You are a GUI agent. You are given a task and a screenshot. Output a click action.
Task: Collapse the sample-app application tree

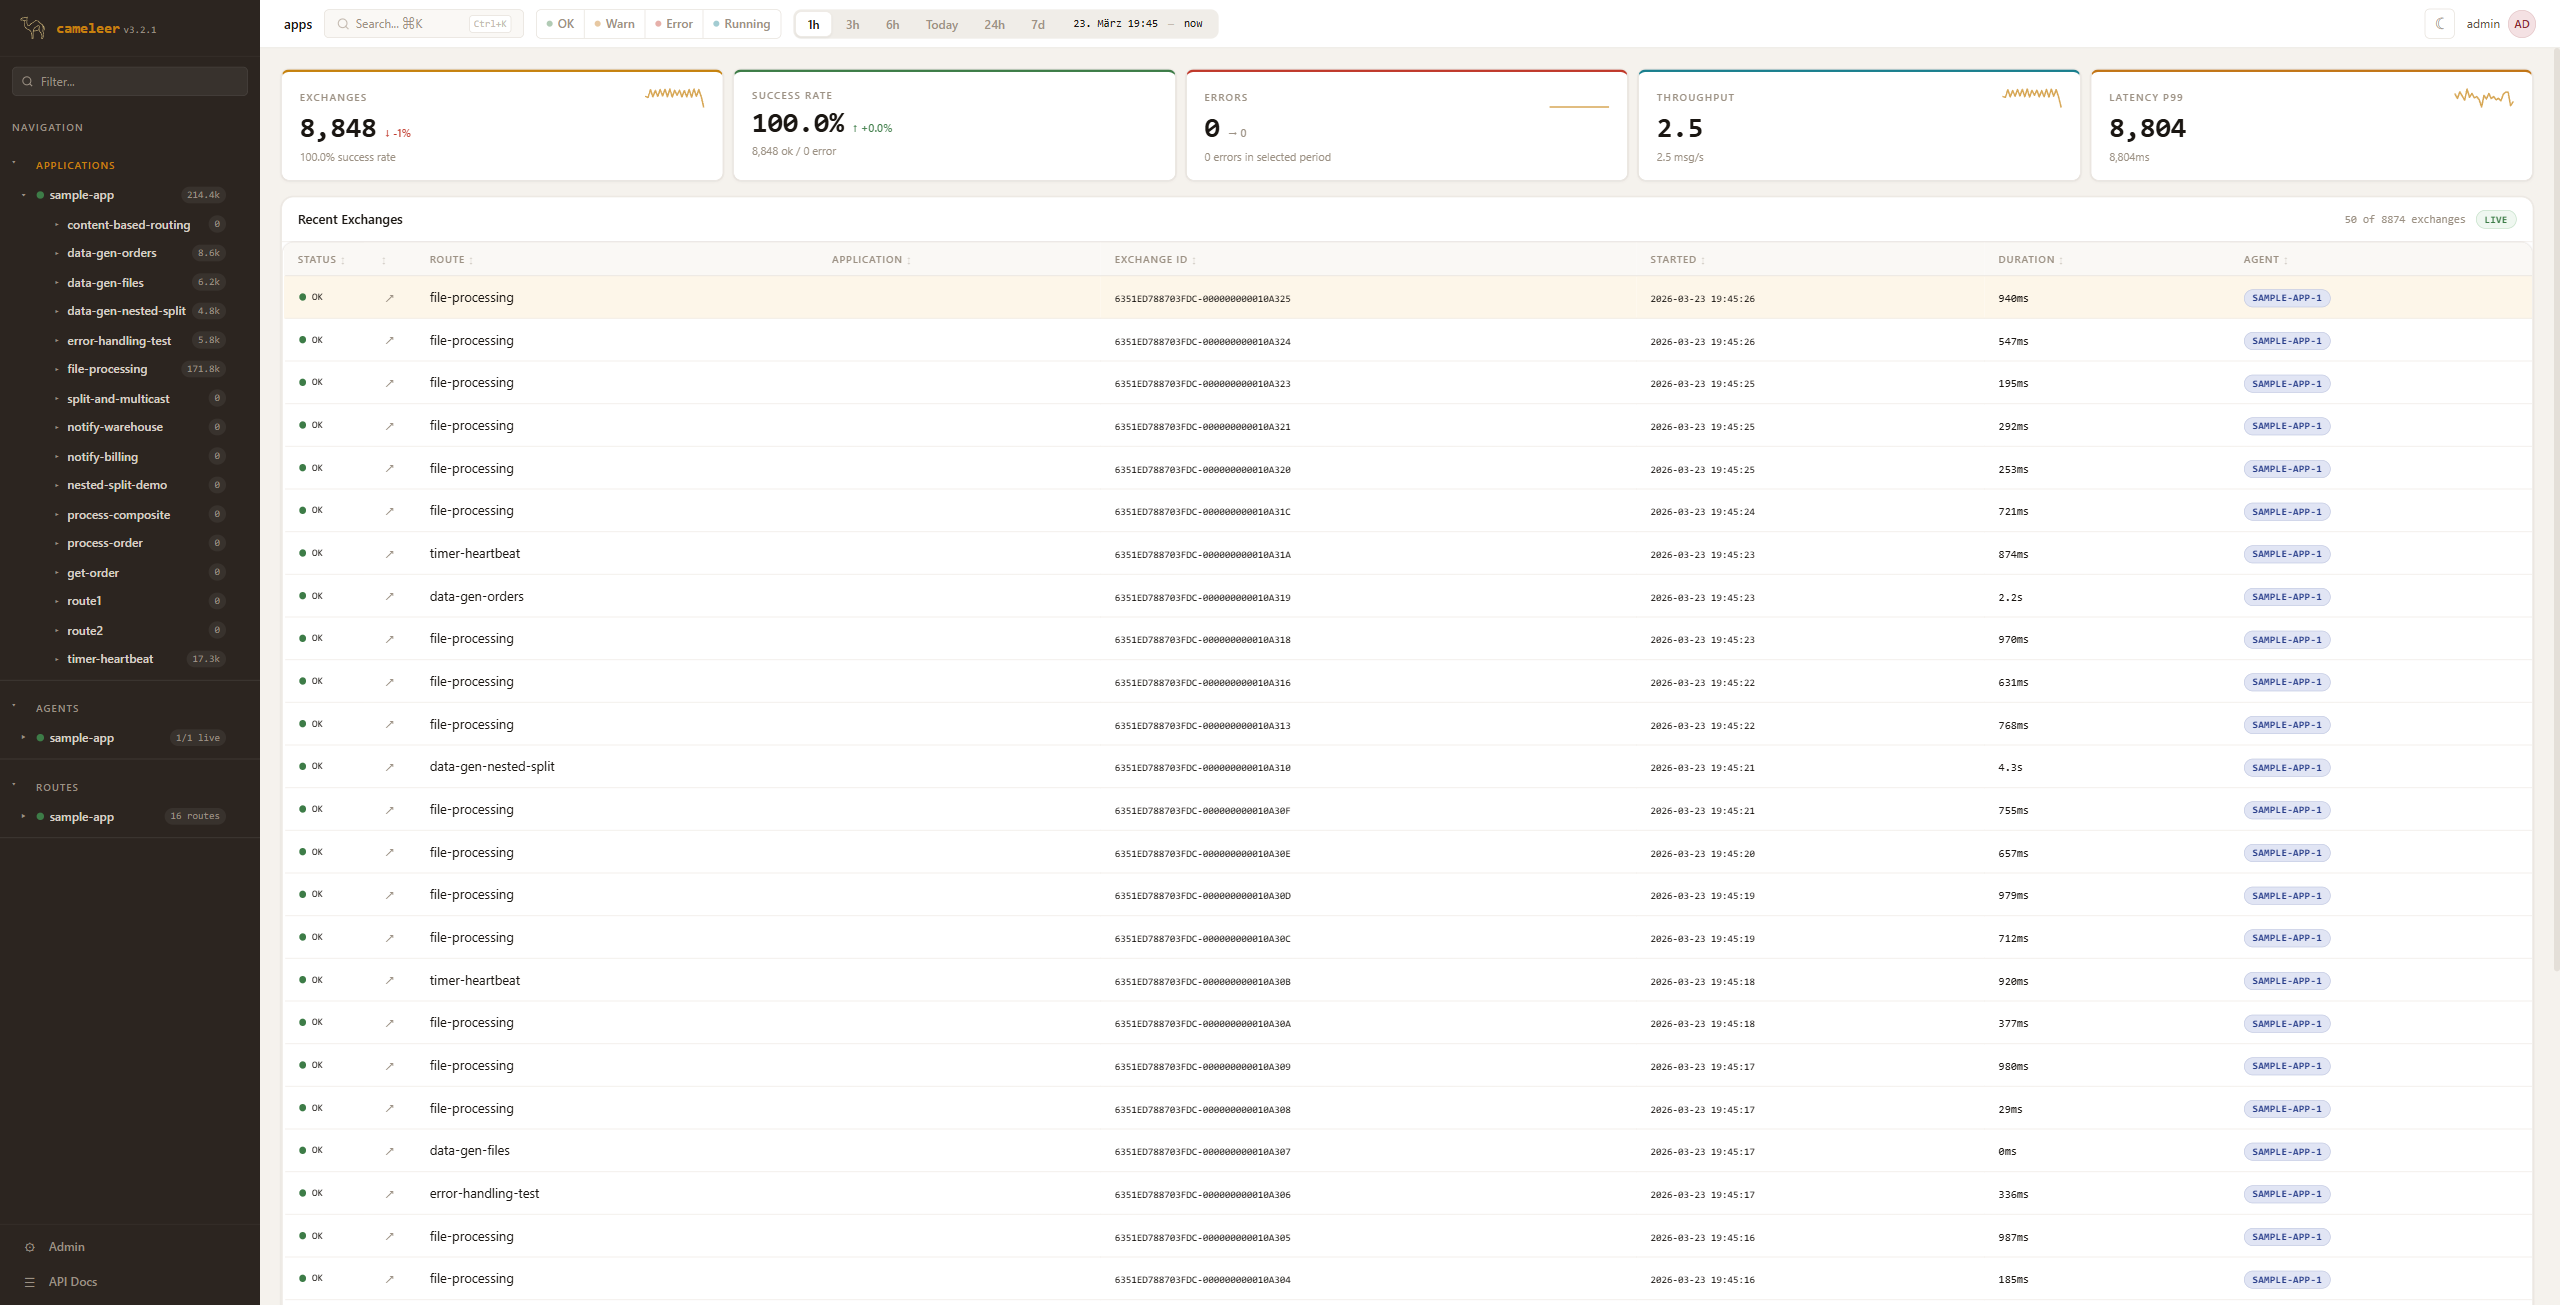[x=23, y=195]
